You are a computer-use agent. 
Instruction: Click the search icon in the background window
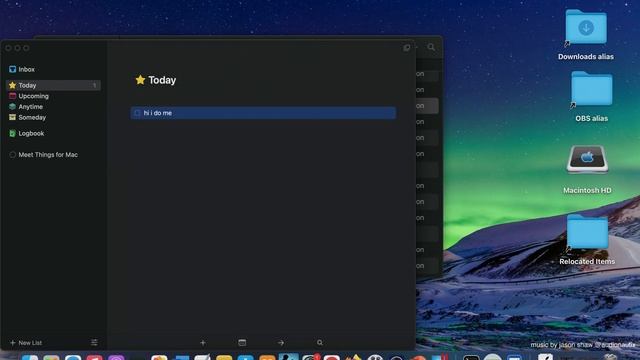[431, 47]
